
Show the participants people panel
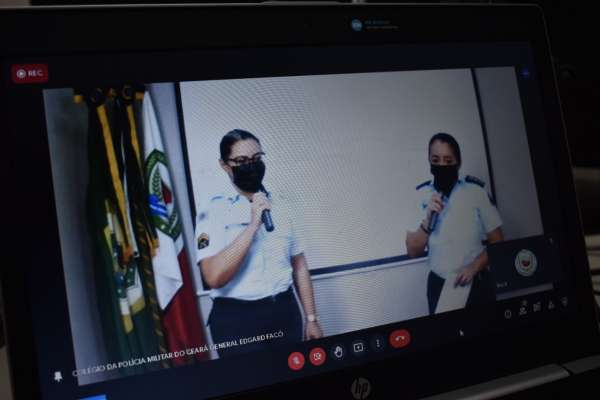pyautogui.click(x=522, y=310)
